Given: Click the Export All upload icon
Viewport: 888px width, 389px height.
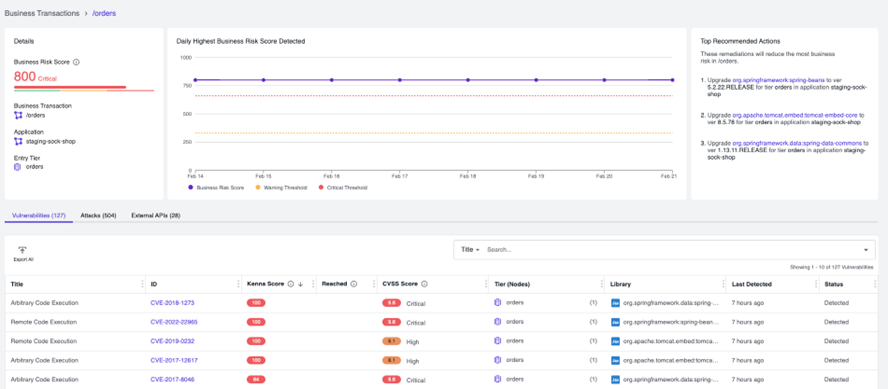Looking at the screenshot, I should point(22,250).
